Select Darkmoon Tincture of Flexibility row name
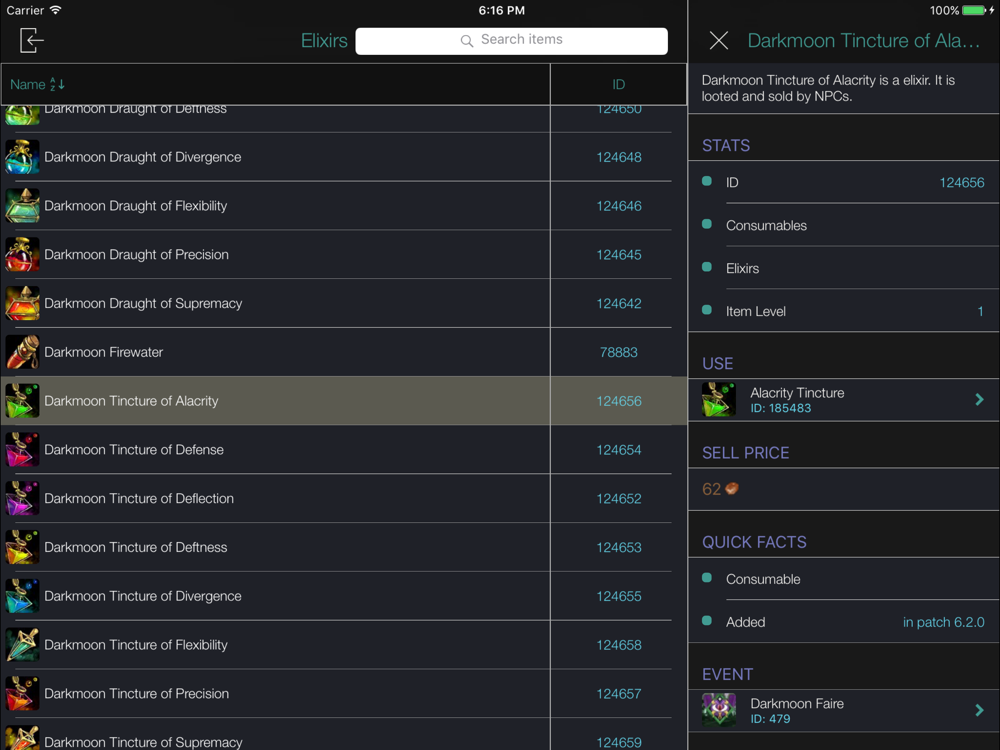 pyautogui.click(x=136, y=645)
